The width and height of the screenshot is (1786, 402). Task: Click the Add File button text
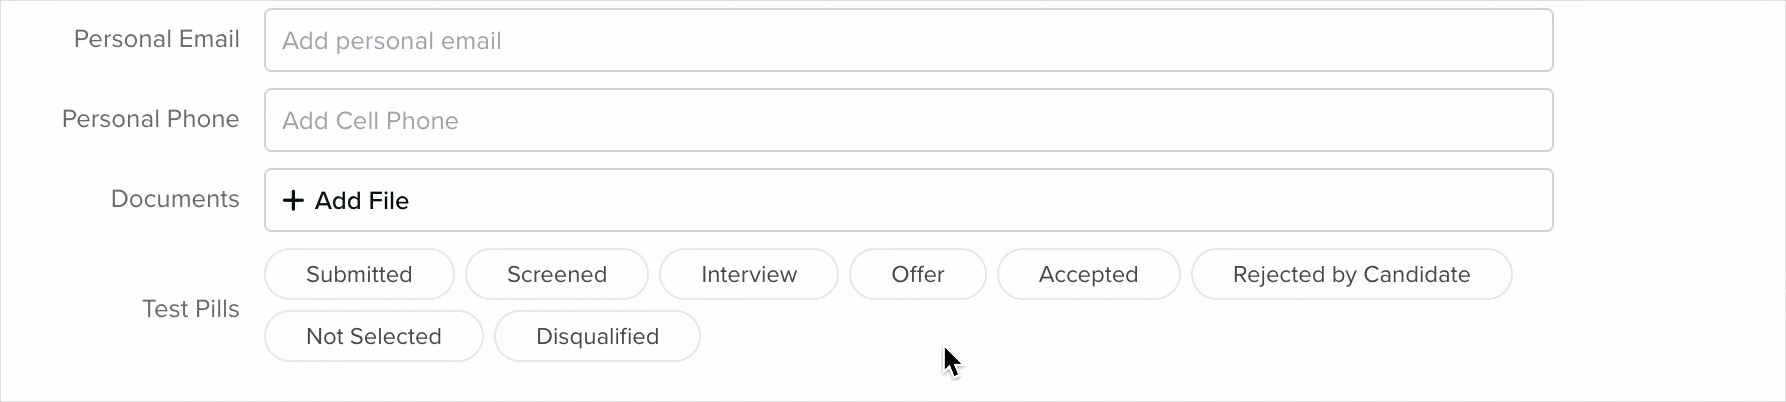click(362, 200)
